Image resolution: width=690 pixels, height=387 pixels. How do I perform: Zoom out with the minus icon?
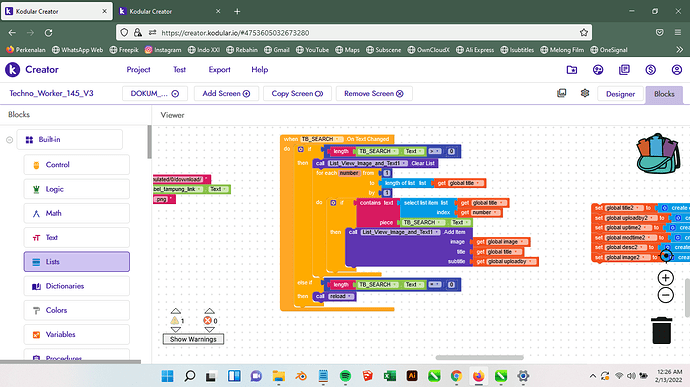pos(665,295)
